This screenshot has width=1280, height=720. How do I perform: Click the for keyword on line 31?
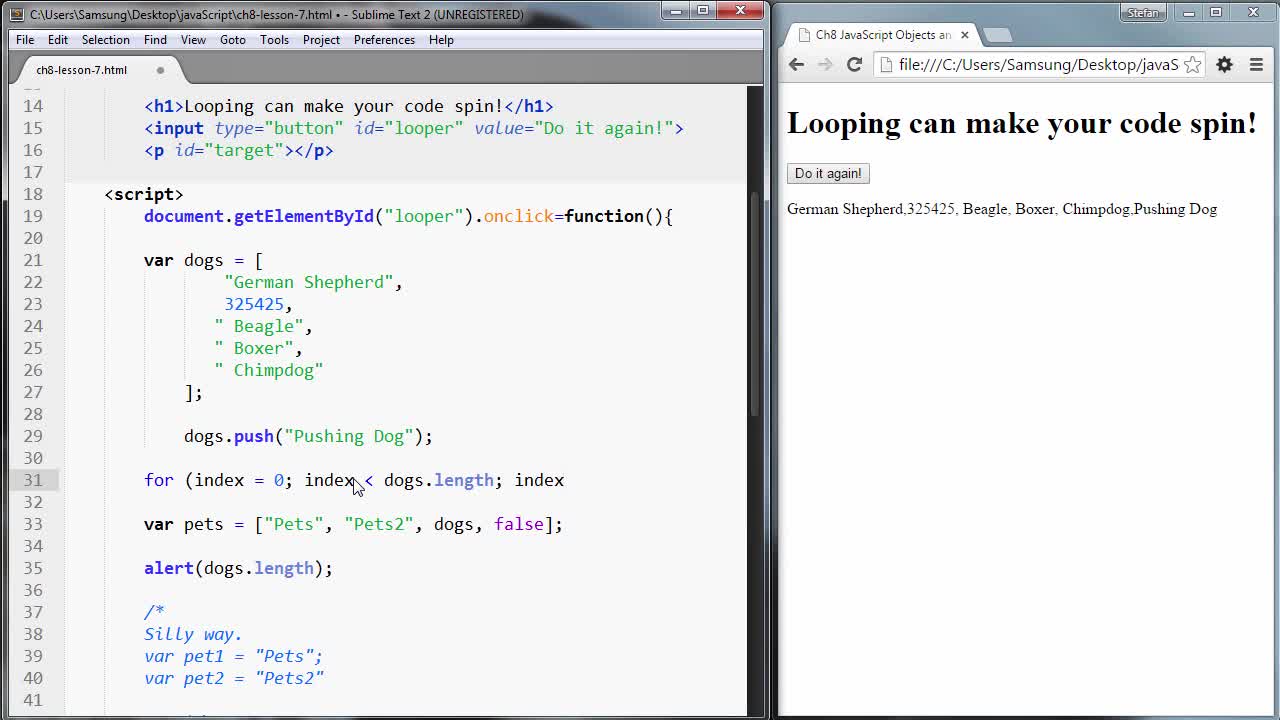158,480
